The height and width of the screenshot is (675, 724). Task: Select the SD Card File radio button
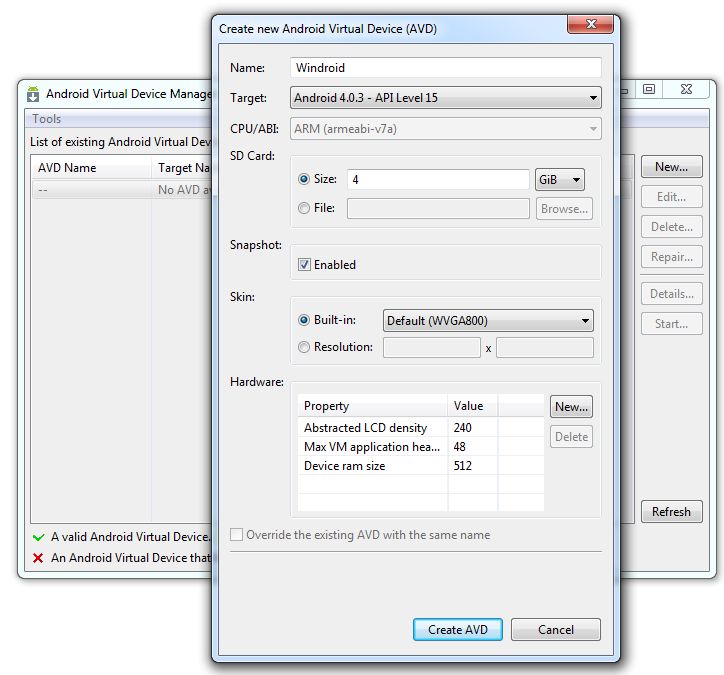tap(304, 208)
